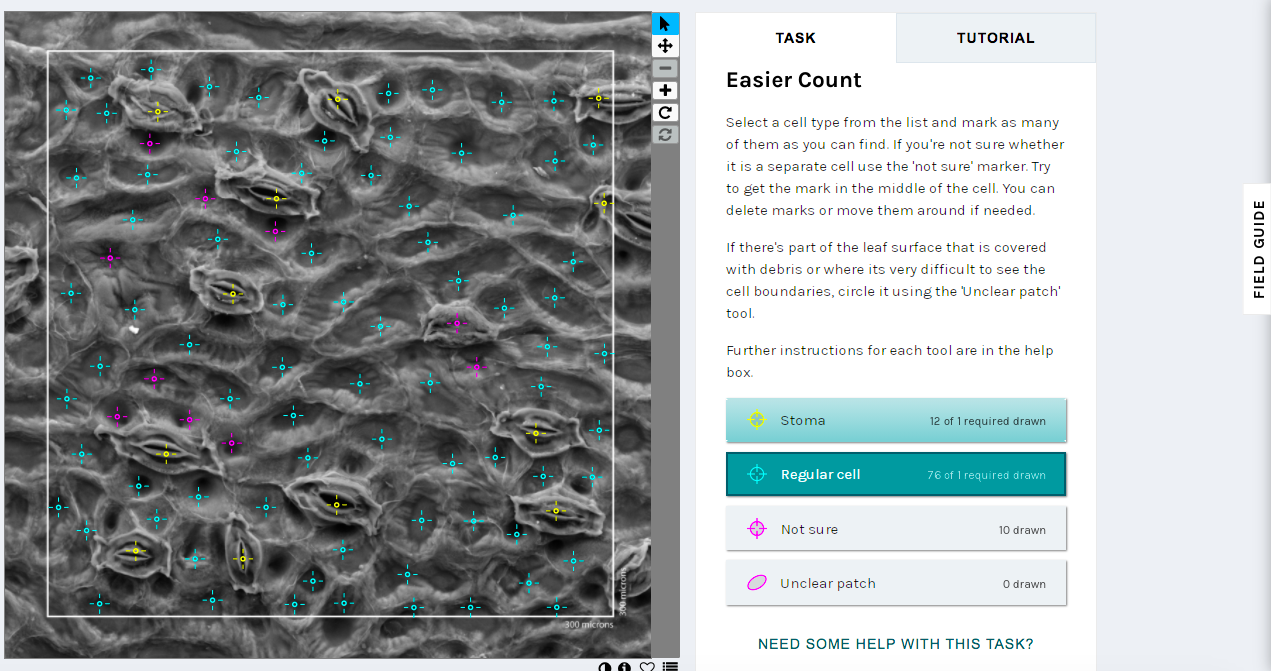
Task: Open the collection list icon
Action: [x=670, y=666]
